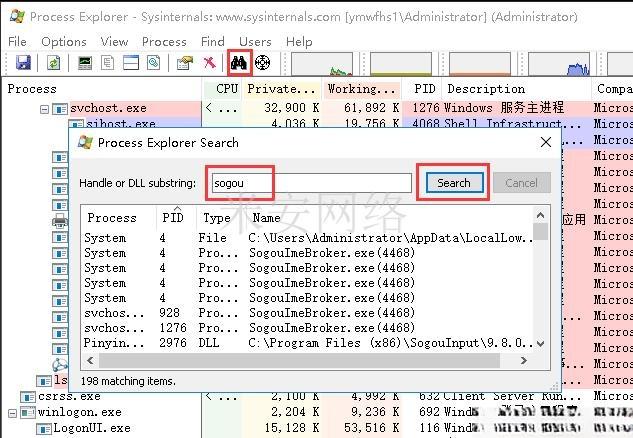This screenshot has height=438, width=633.
Task: Select the svchost PID 1276 result row
Action: point(308,328)
